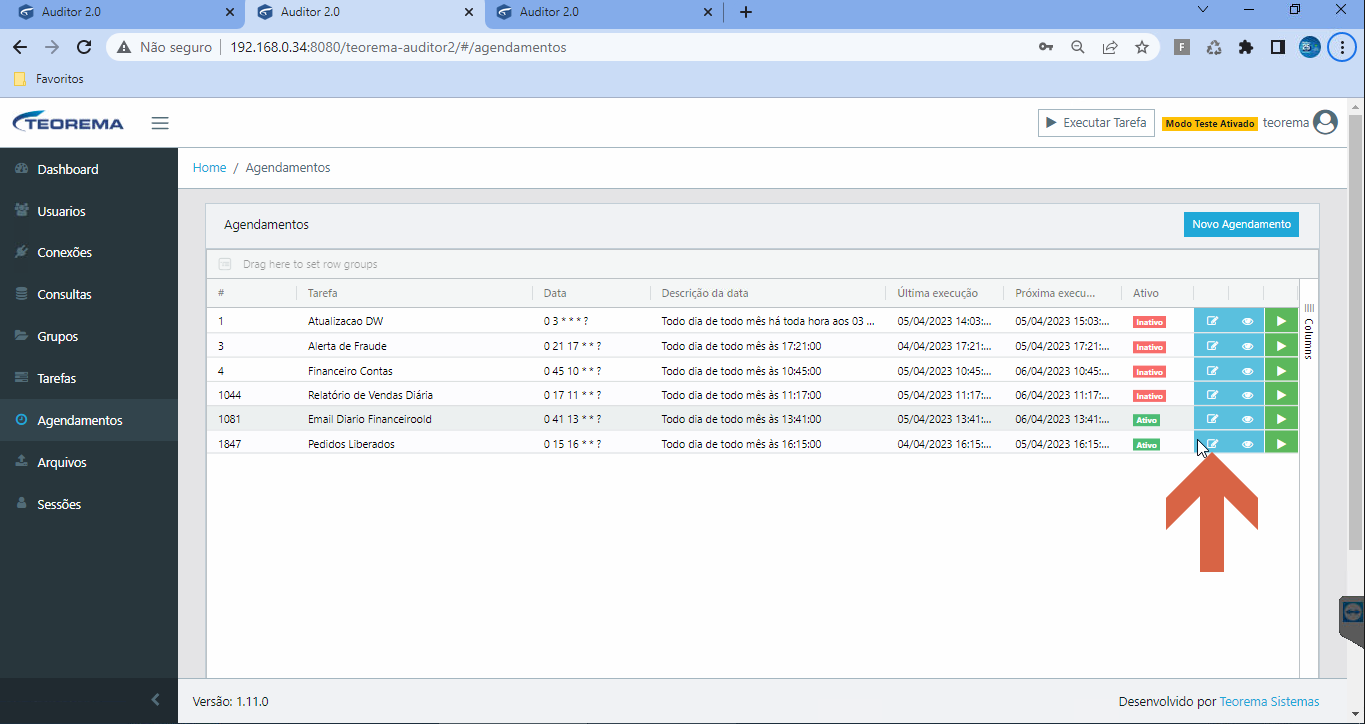1365x724 pixels.
Task: Open the Favoritos bookmarks folder
Action: pyautogui.click(x=48, y=79)
